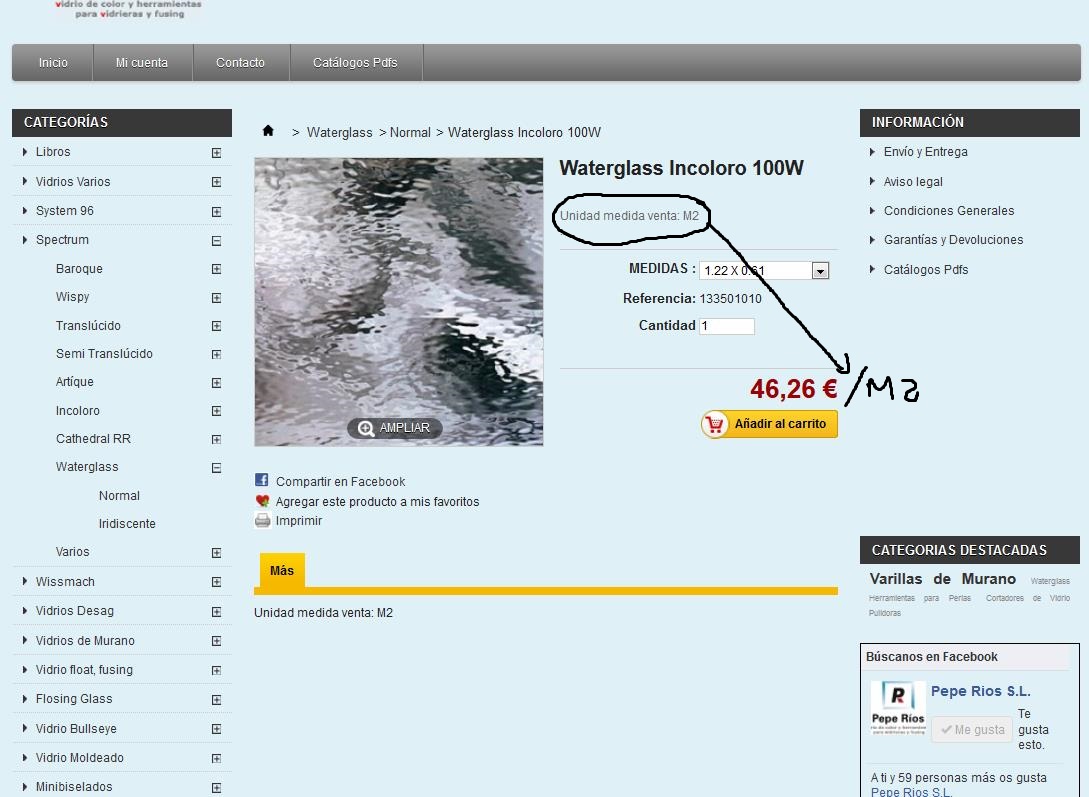Click the heart favorites icon
The height and width of the screenshot is (797, 1089).
[262, 501]
